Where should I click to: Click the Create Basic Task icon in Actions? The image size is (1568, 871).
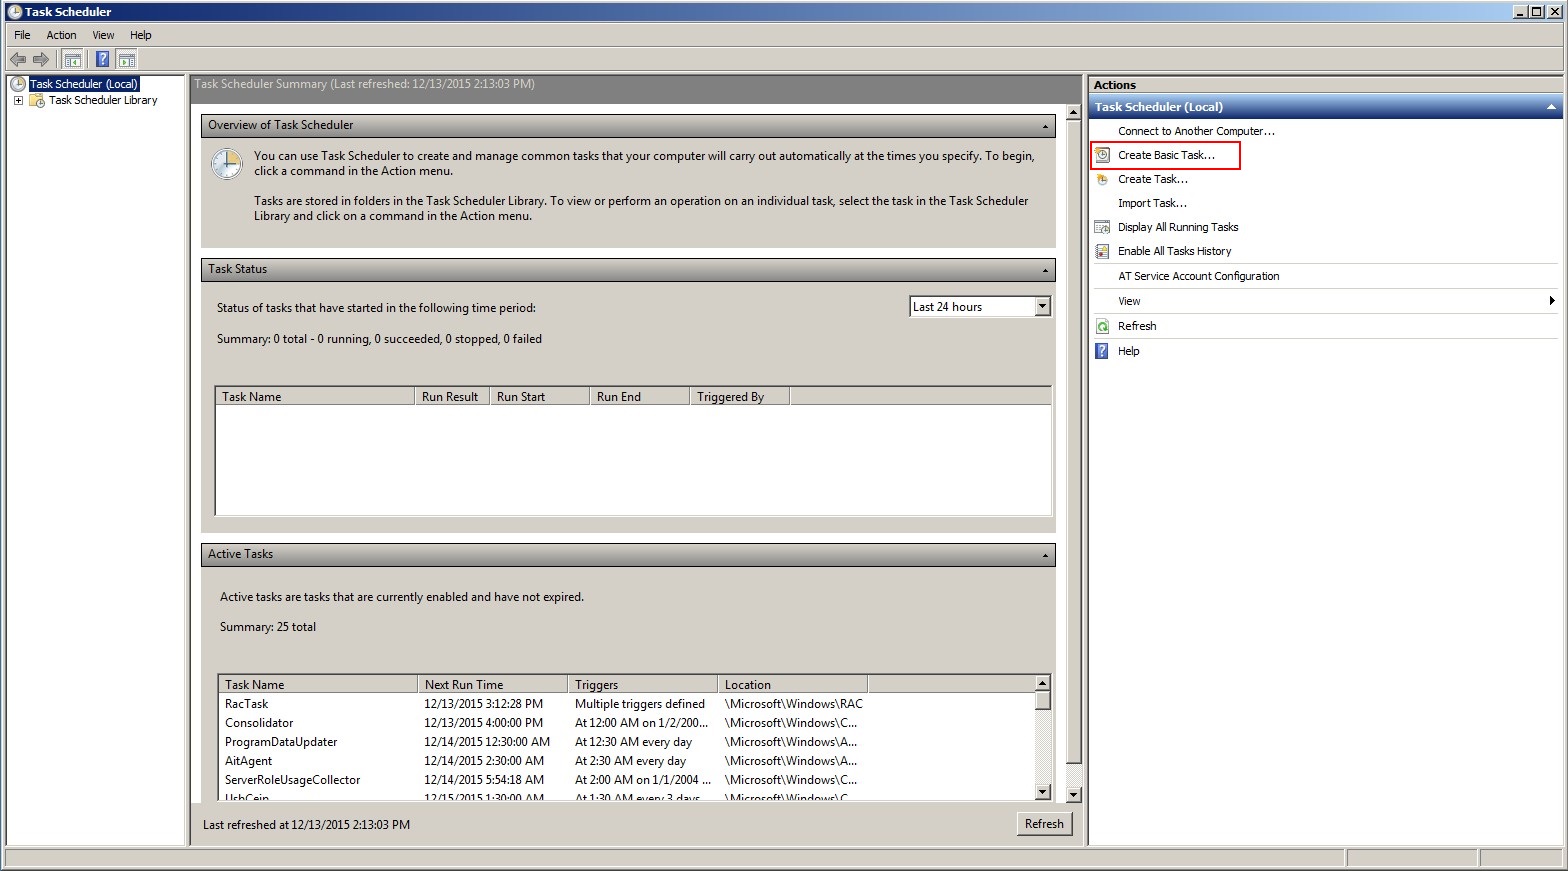coord(1102,155)
